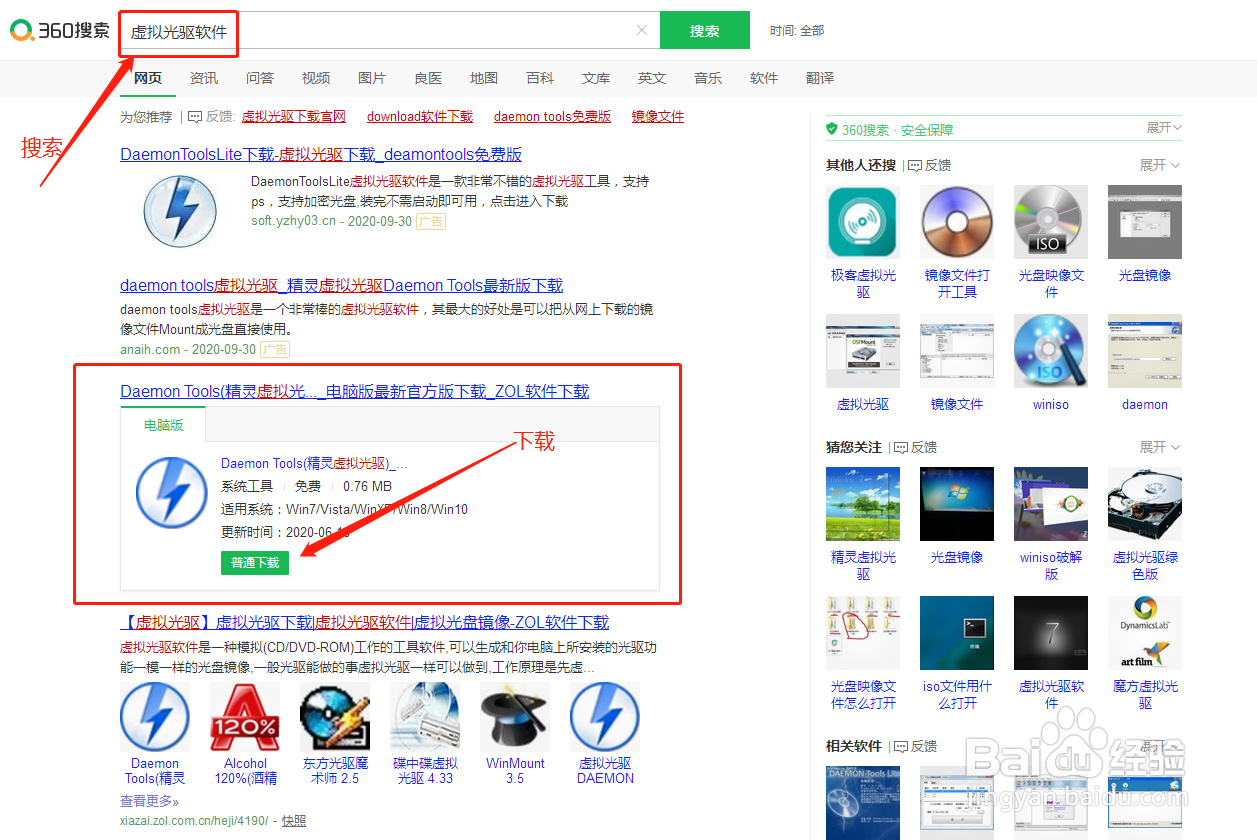Switch to the 百科 tab
This screenshot has height=840, width=1257.
540,78
